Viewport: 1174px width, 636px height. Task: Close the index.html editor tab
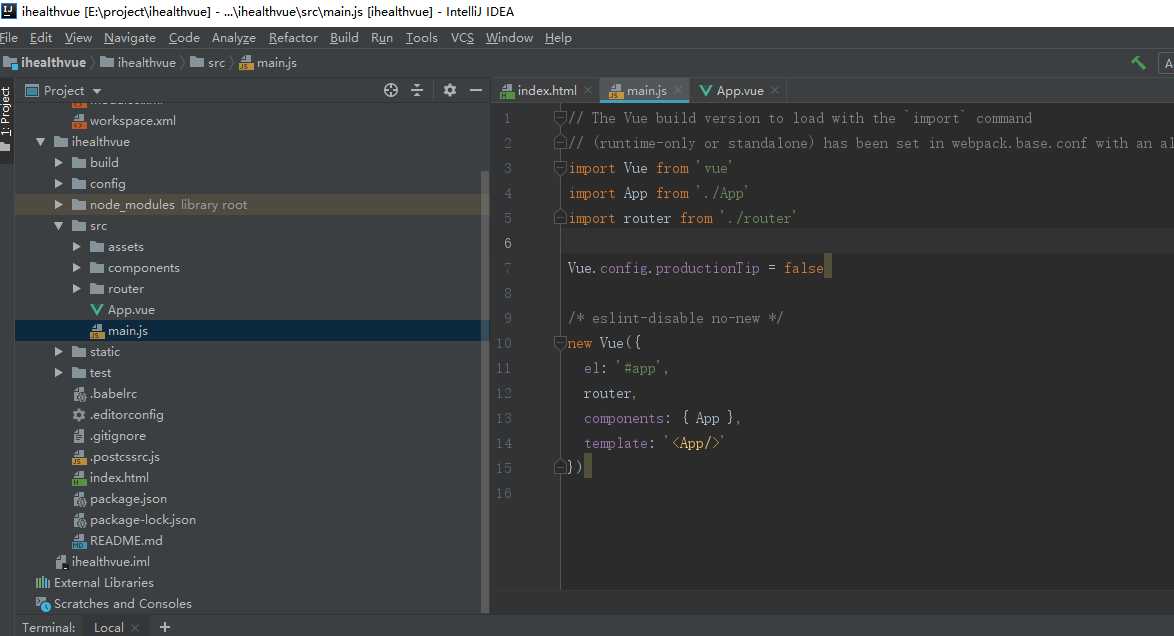pyautogui.click(x=588, y=91)
